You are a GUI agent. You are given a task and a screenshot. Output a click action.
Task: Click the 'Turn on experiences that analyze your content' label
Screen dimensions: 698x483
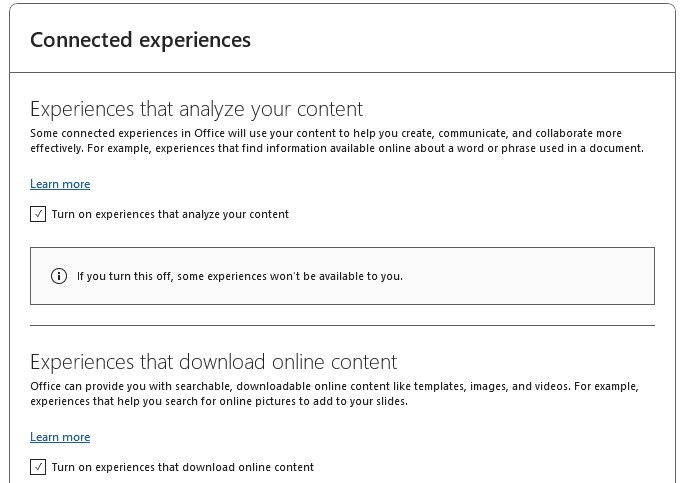[x=170, y=214]
